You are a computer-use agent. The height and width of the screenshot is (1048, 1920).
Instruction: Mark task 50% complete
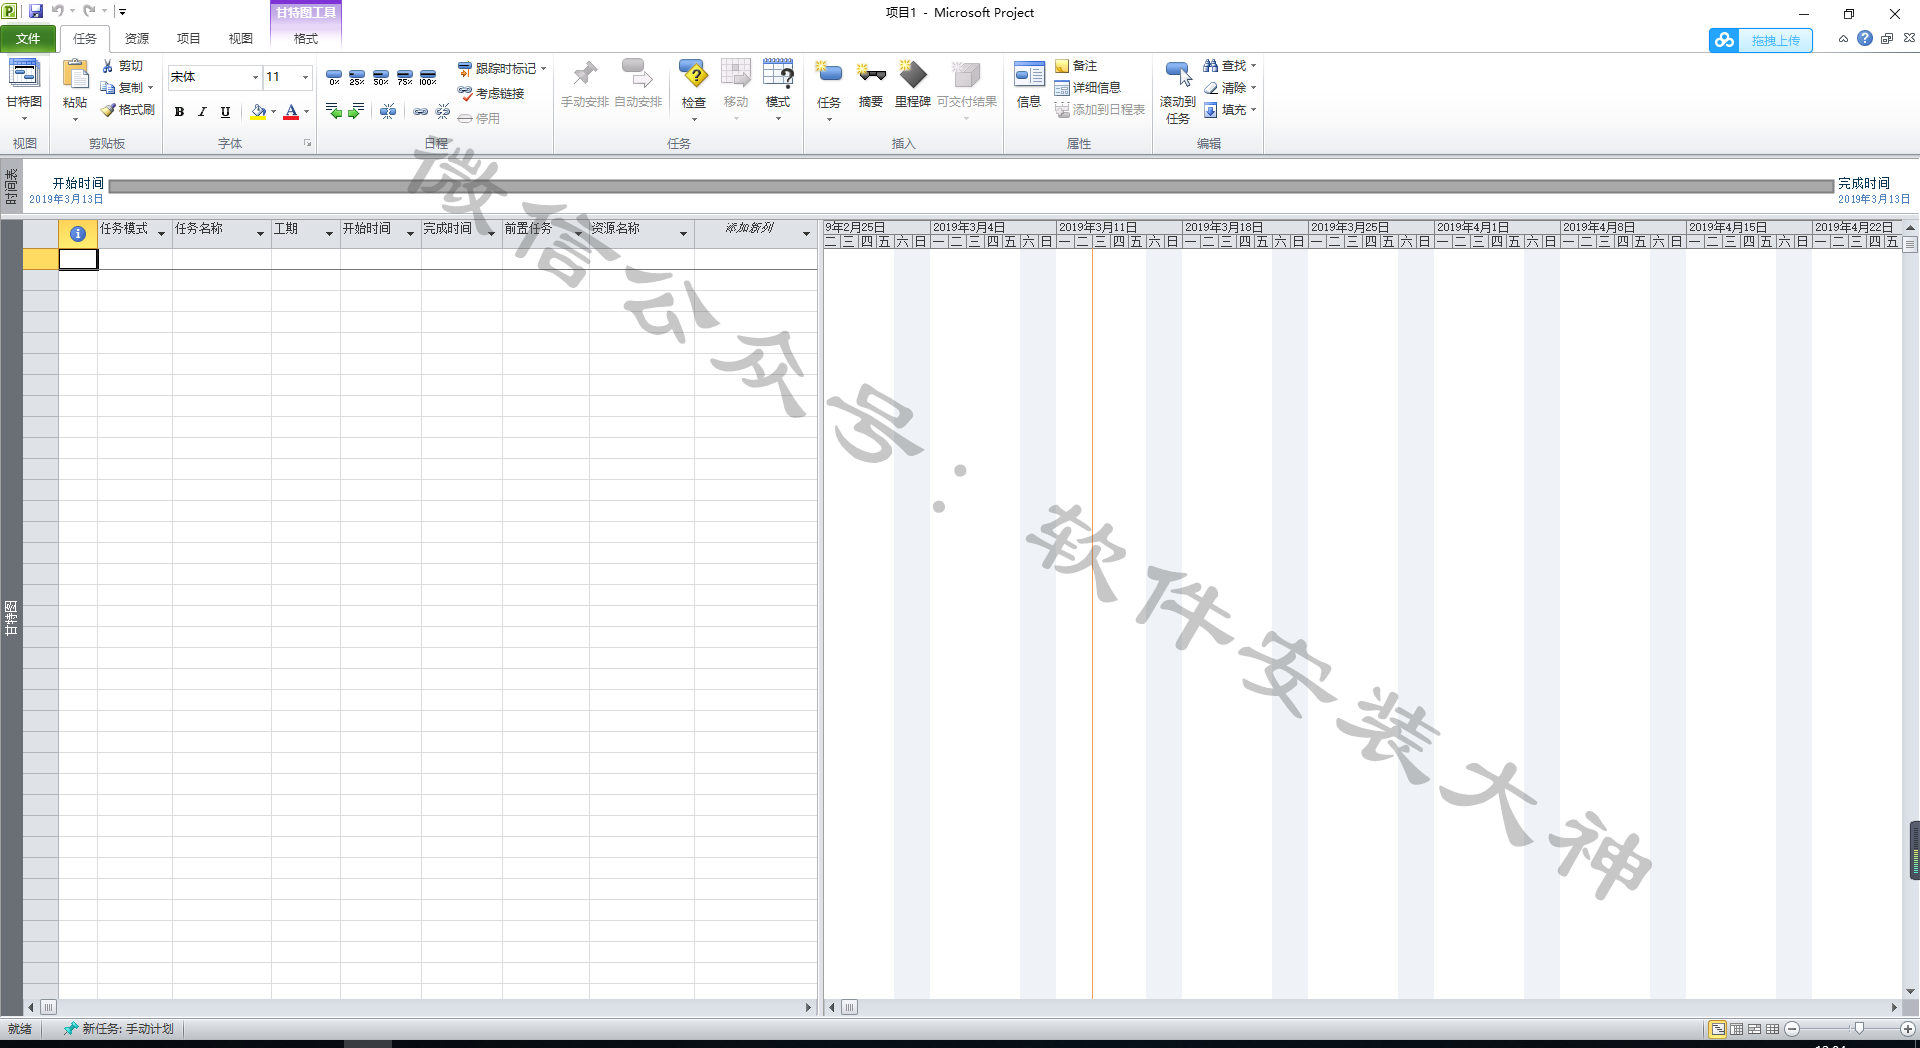click(381, 77)
